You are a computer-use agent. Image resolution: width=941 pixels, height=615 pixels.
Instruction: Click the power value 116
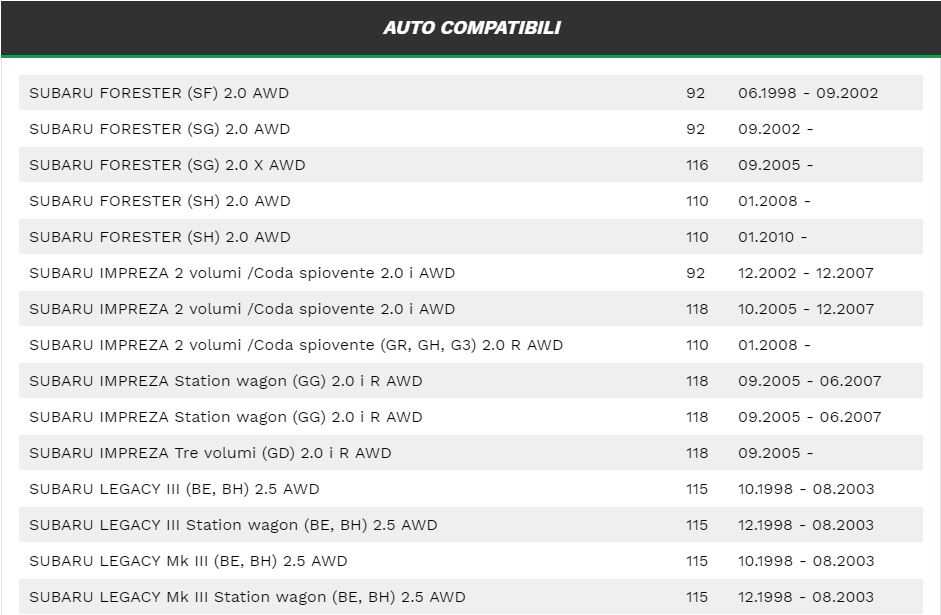(x=697, y=165)
